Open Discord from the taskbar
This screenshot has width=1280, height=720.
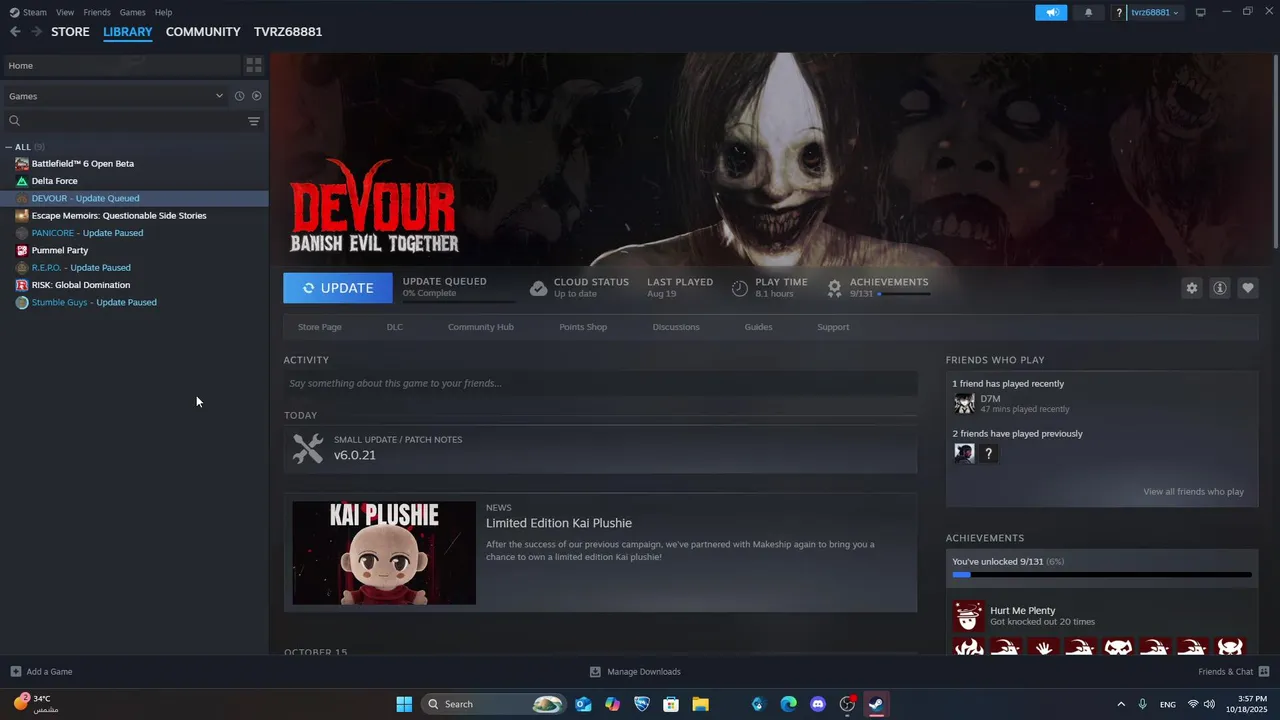818,704
